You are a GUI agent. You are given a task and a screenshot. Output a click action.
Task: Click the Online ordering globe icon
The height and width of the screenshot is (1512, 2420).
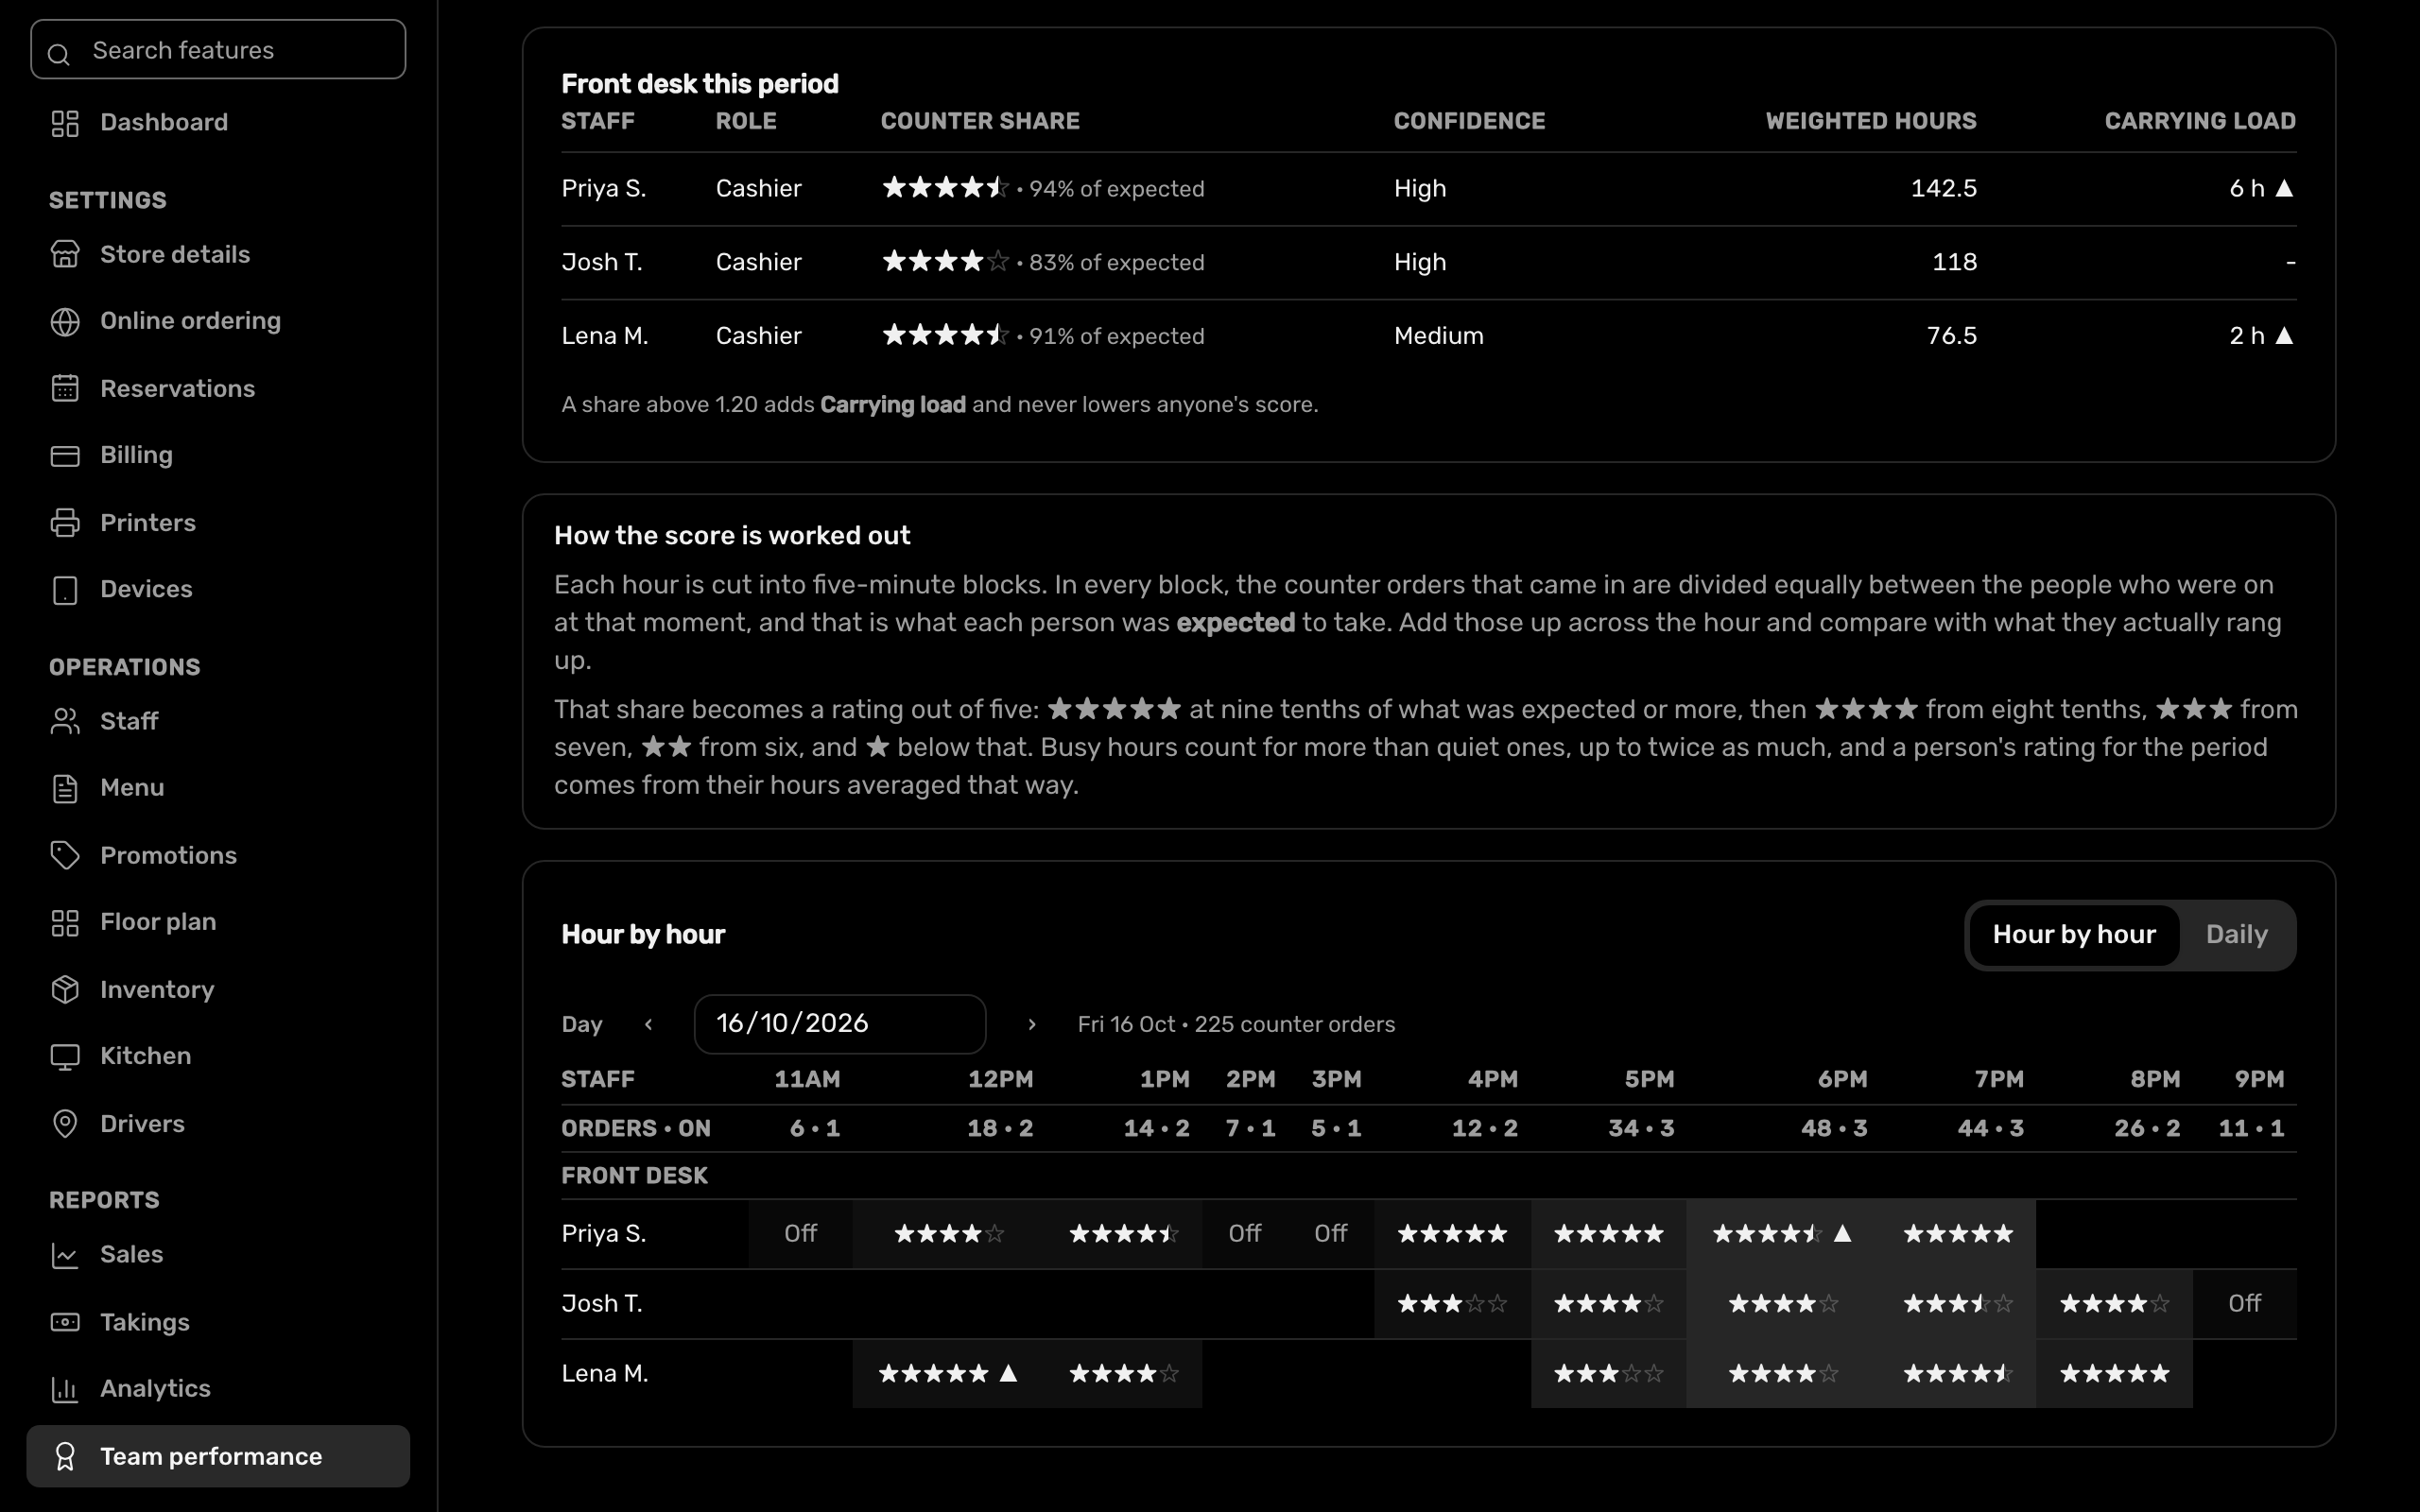65,322
